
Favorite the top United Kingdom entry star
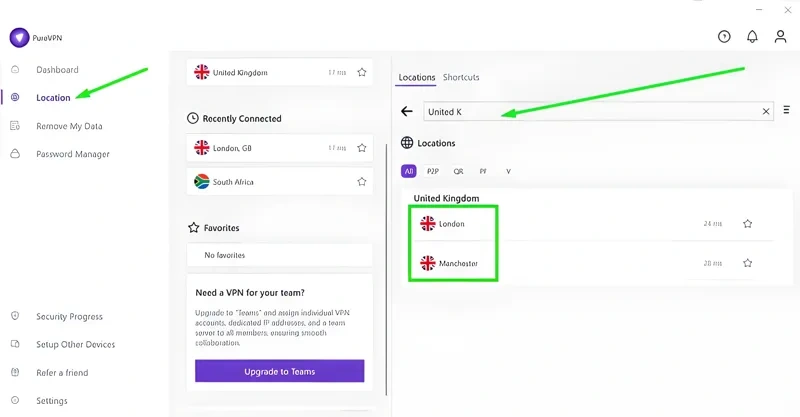click(x=362, y=72)
